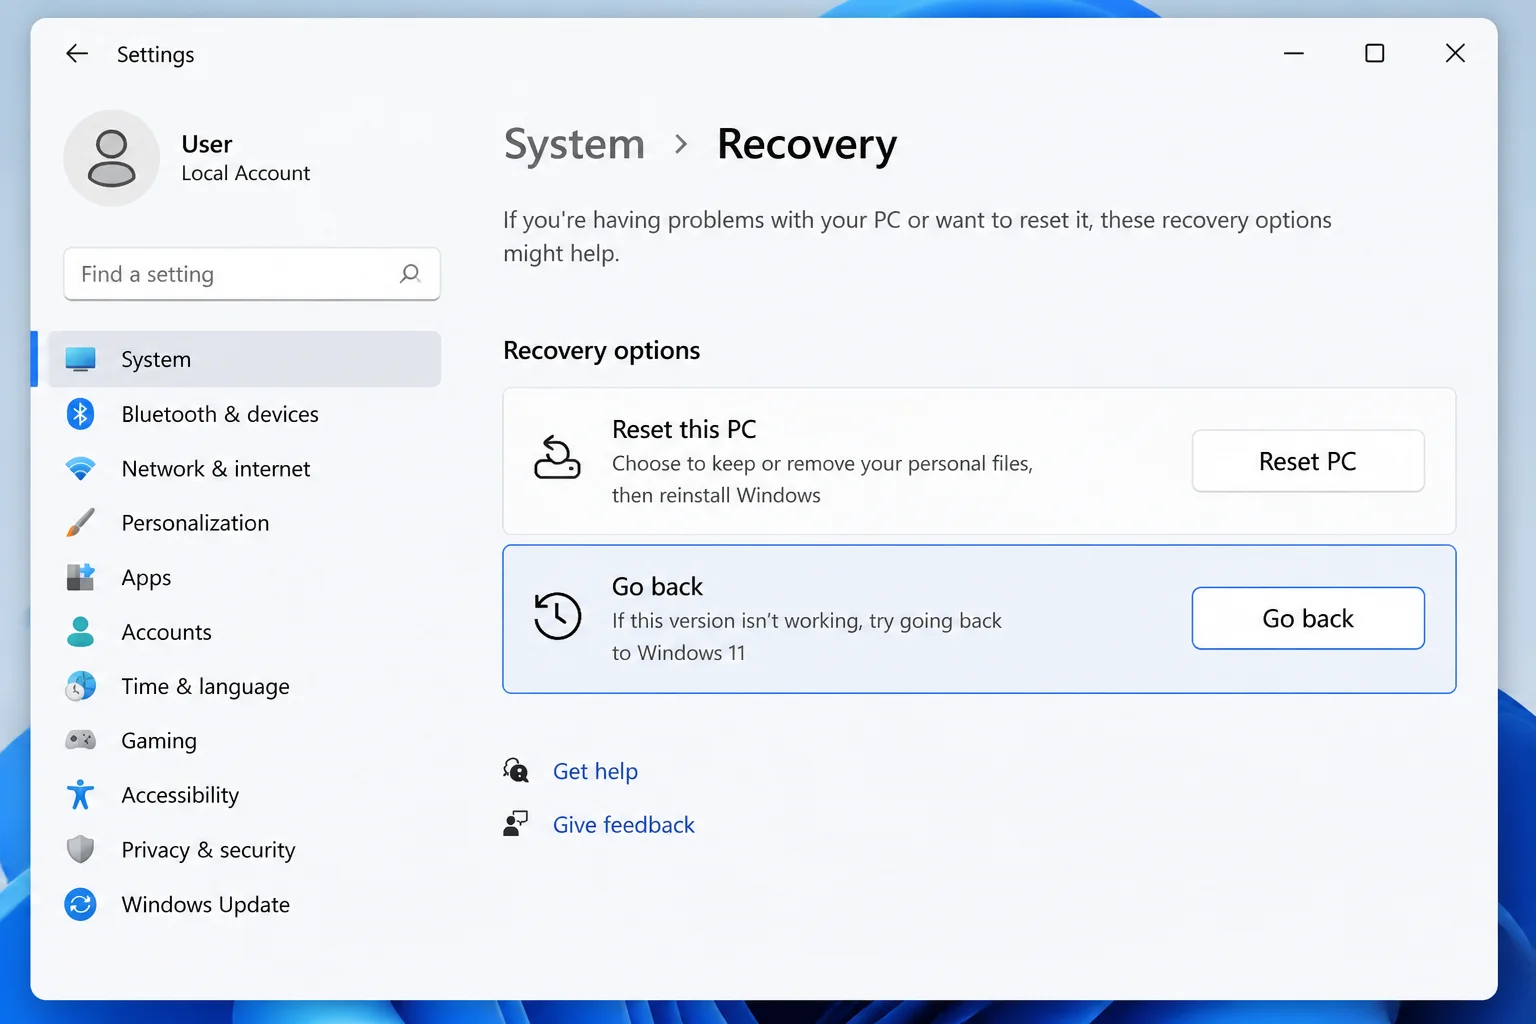Viewport: 1536px width, 1024px height.
Task: Click the System monitor icon in sidebar
Action: click(81, 359)
